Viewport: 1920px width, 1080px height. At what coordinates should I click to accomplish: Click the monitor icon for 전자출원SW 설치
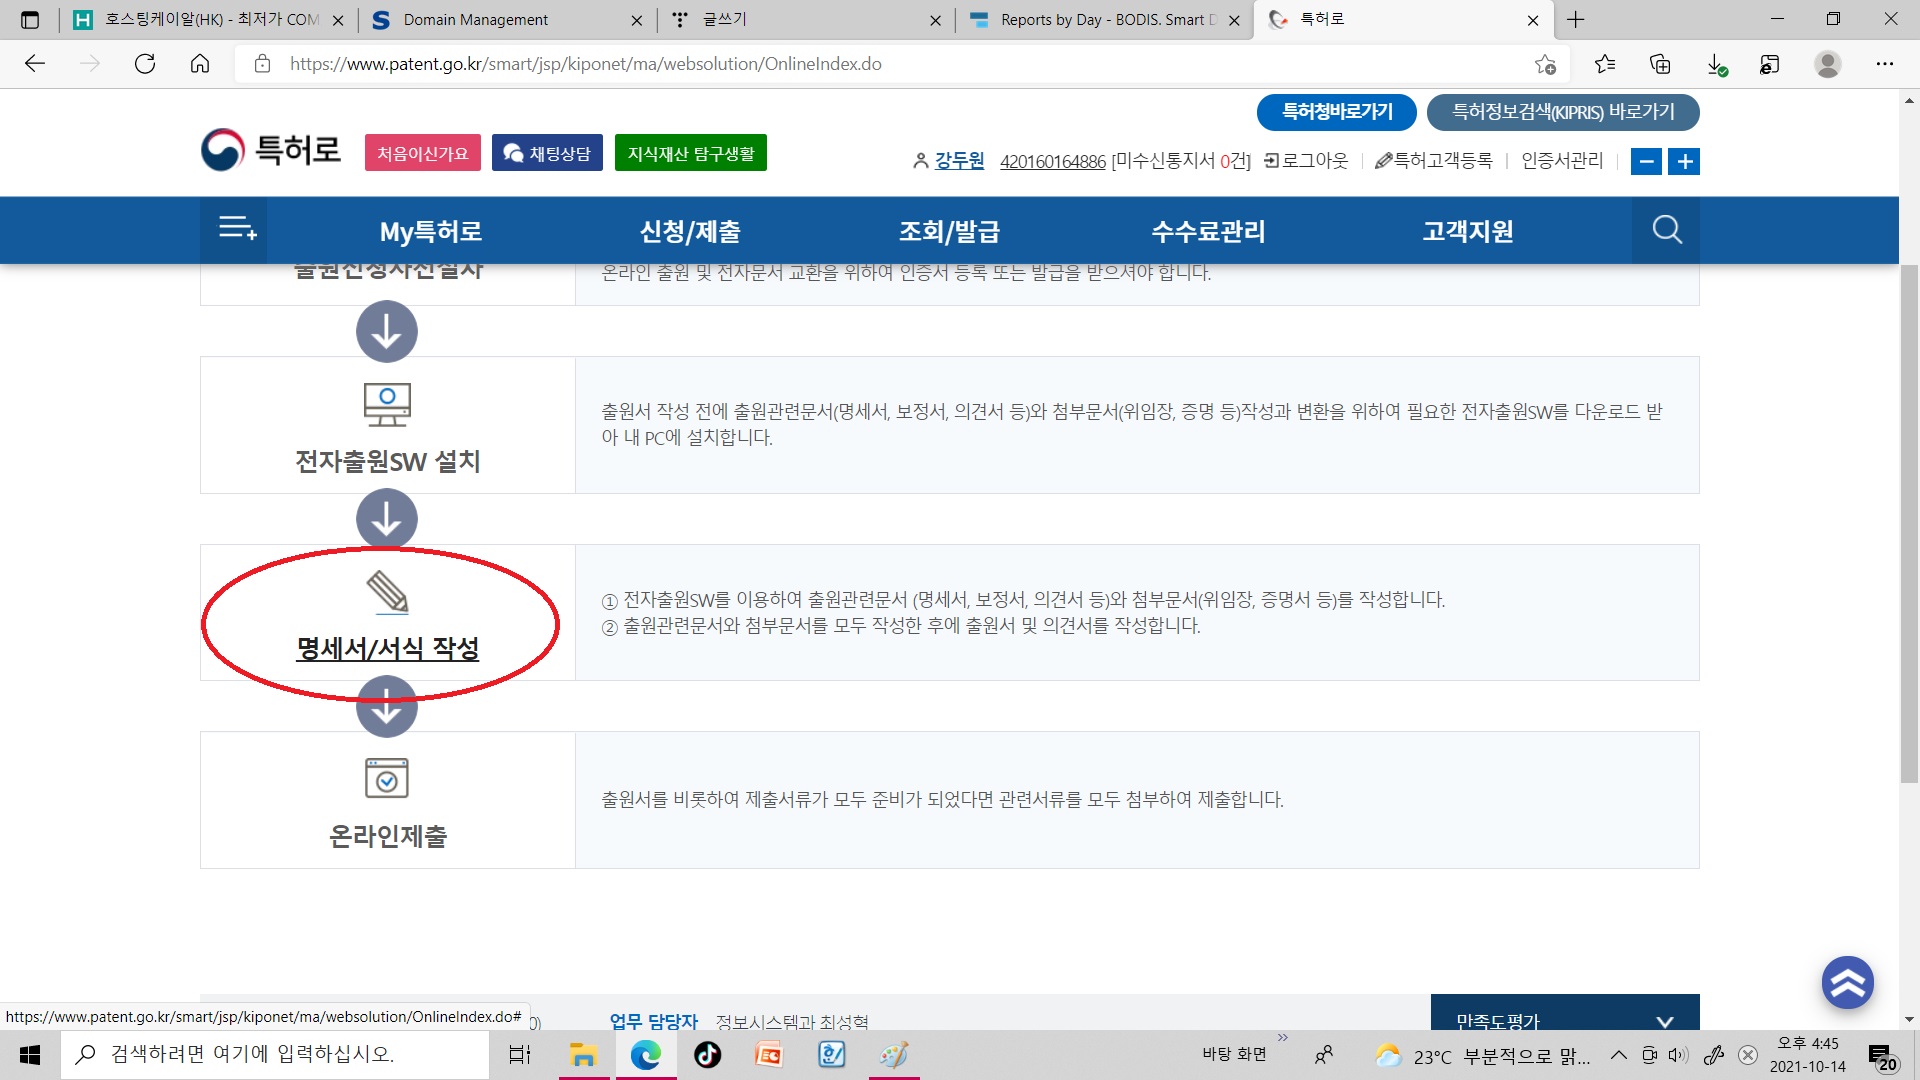pyautogui.click(x=387, y=404)
